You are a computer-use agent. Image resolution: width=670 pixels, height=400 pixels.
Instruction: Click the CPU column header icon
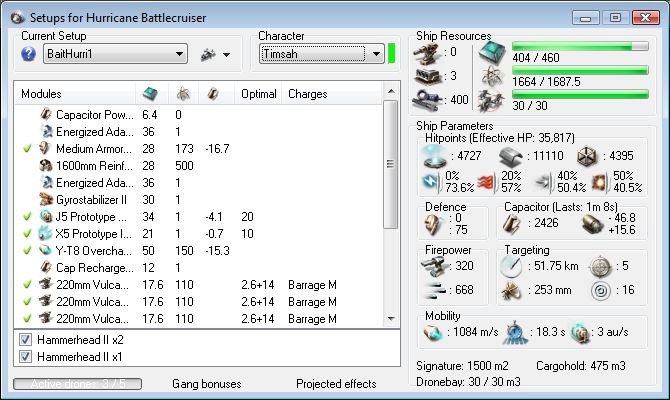(x=150, y=94)
